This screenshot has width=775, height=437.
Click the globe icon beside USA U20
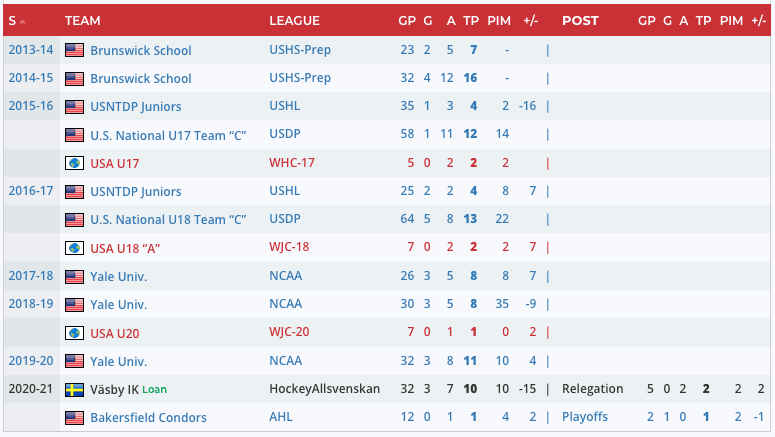[x=74, y=333]
